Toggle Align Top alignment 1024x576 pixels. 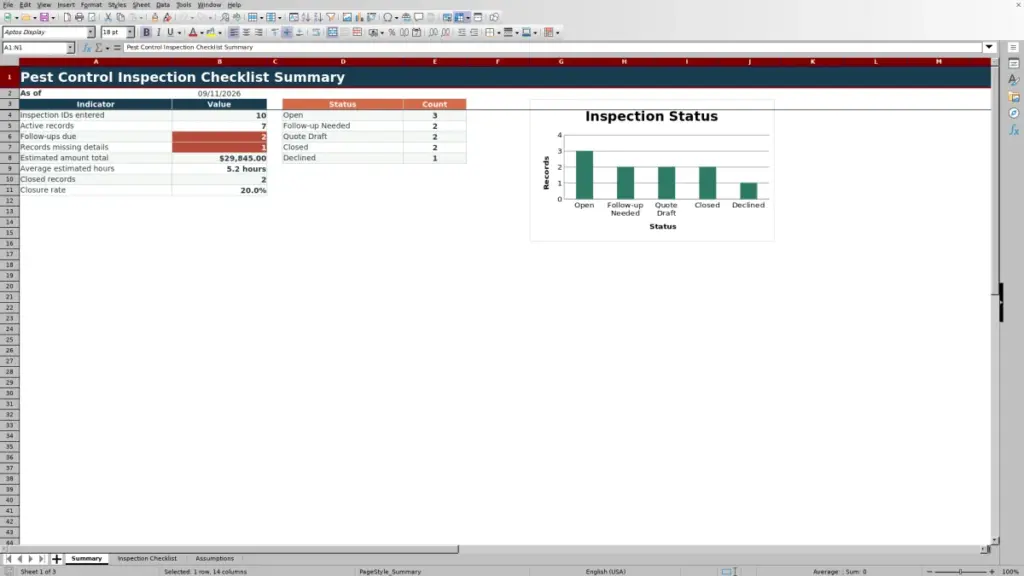274,32
